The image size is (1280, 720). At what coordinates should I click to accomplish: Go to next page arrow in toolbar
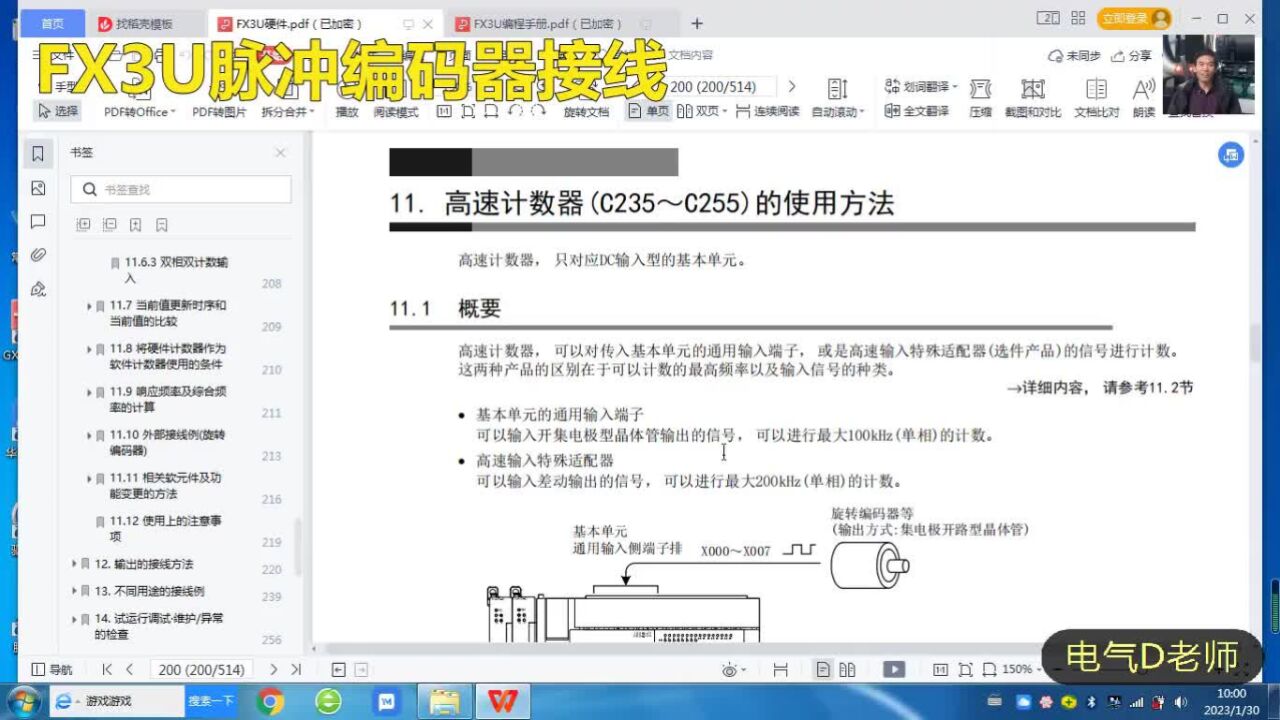[792, 87]
